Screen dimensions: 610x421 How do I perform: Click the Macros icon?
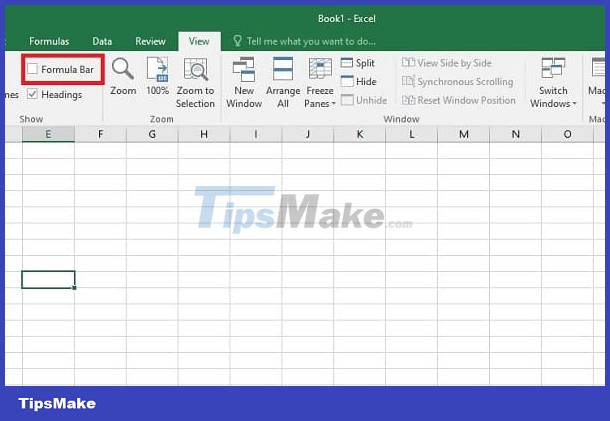coord(598,68)
